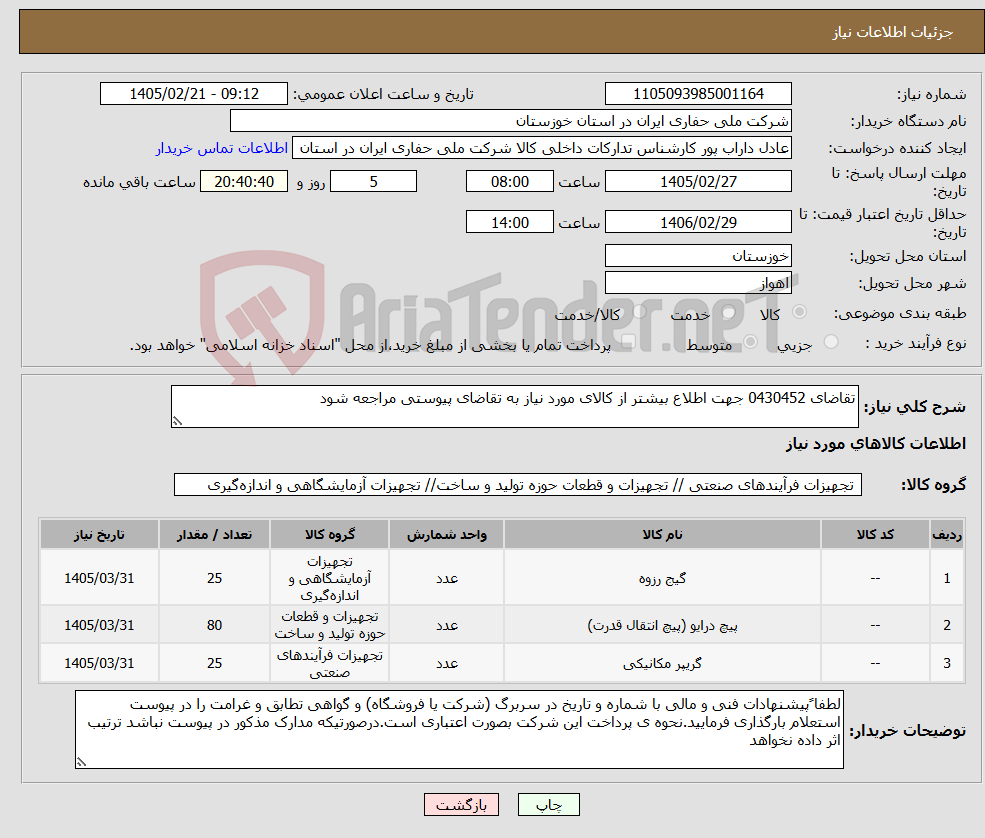Click the نام کالا column header
985x838 pixels.
[x=662, y=535]
